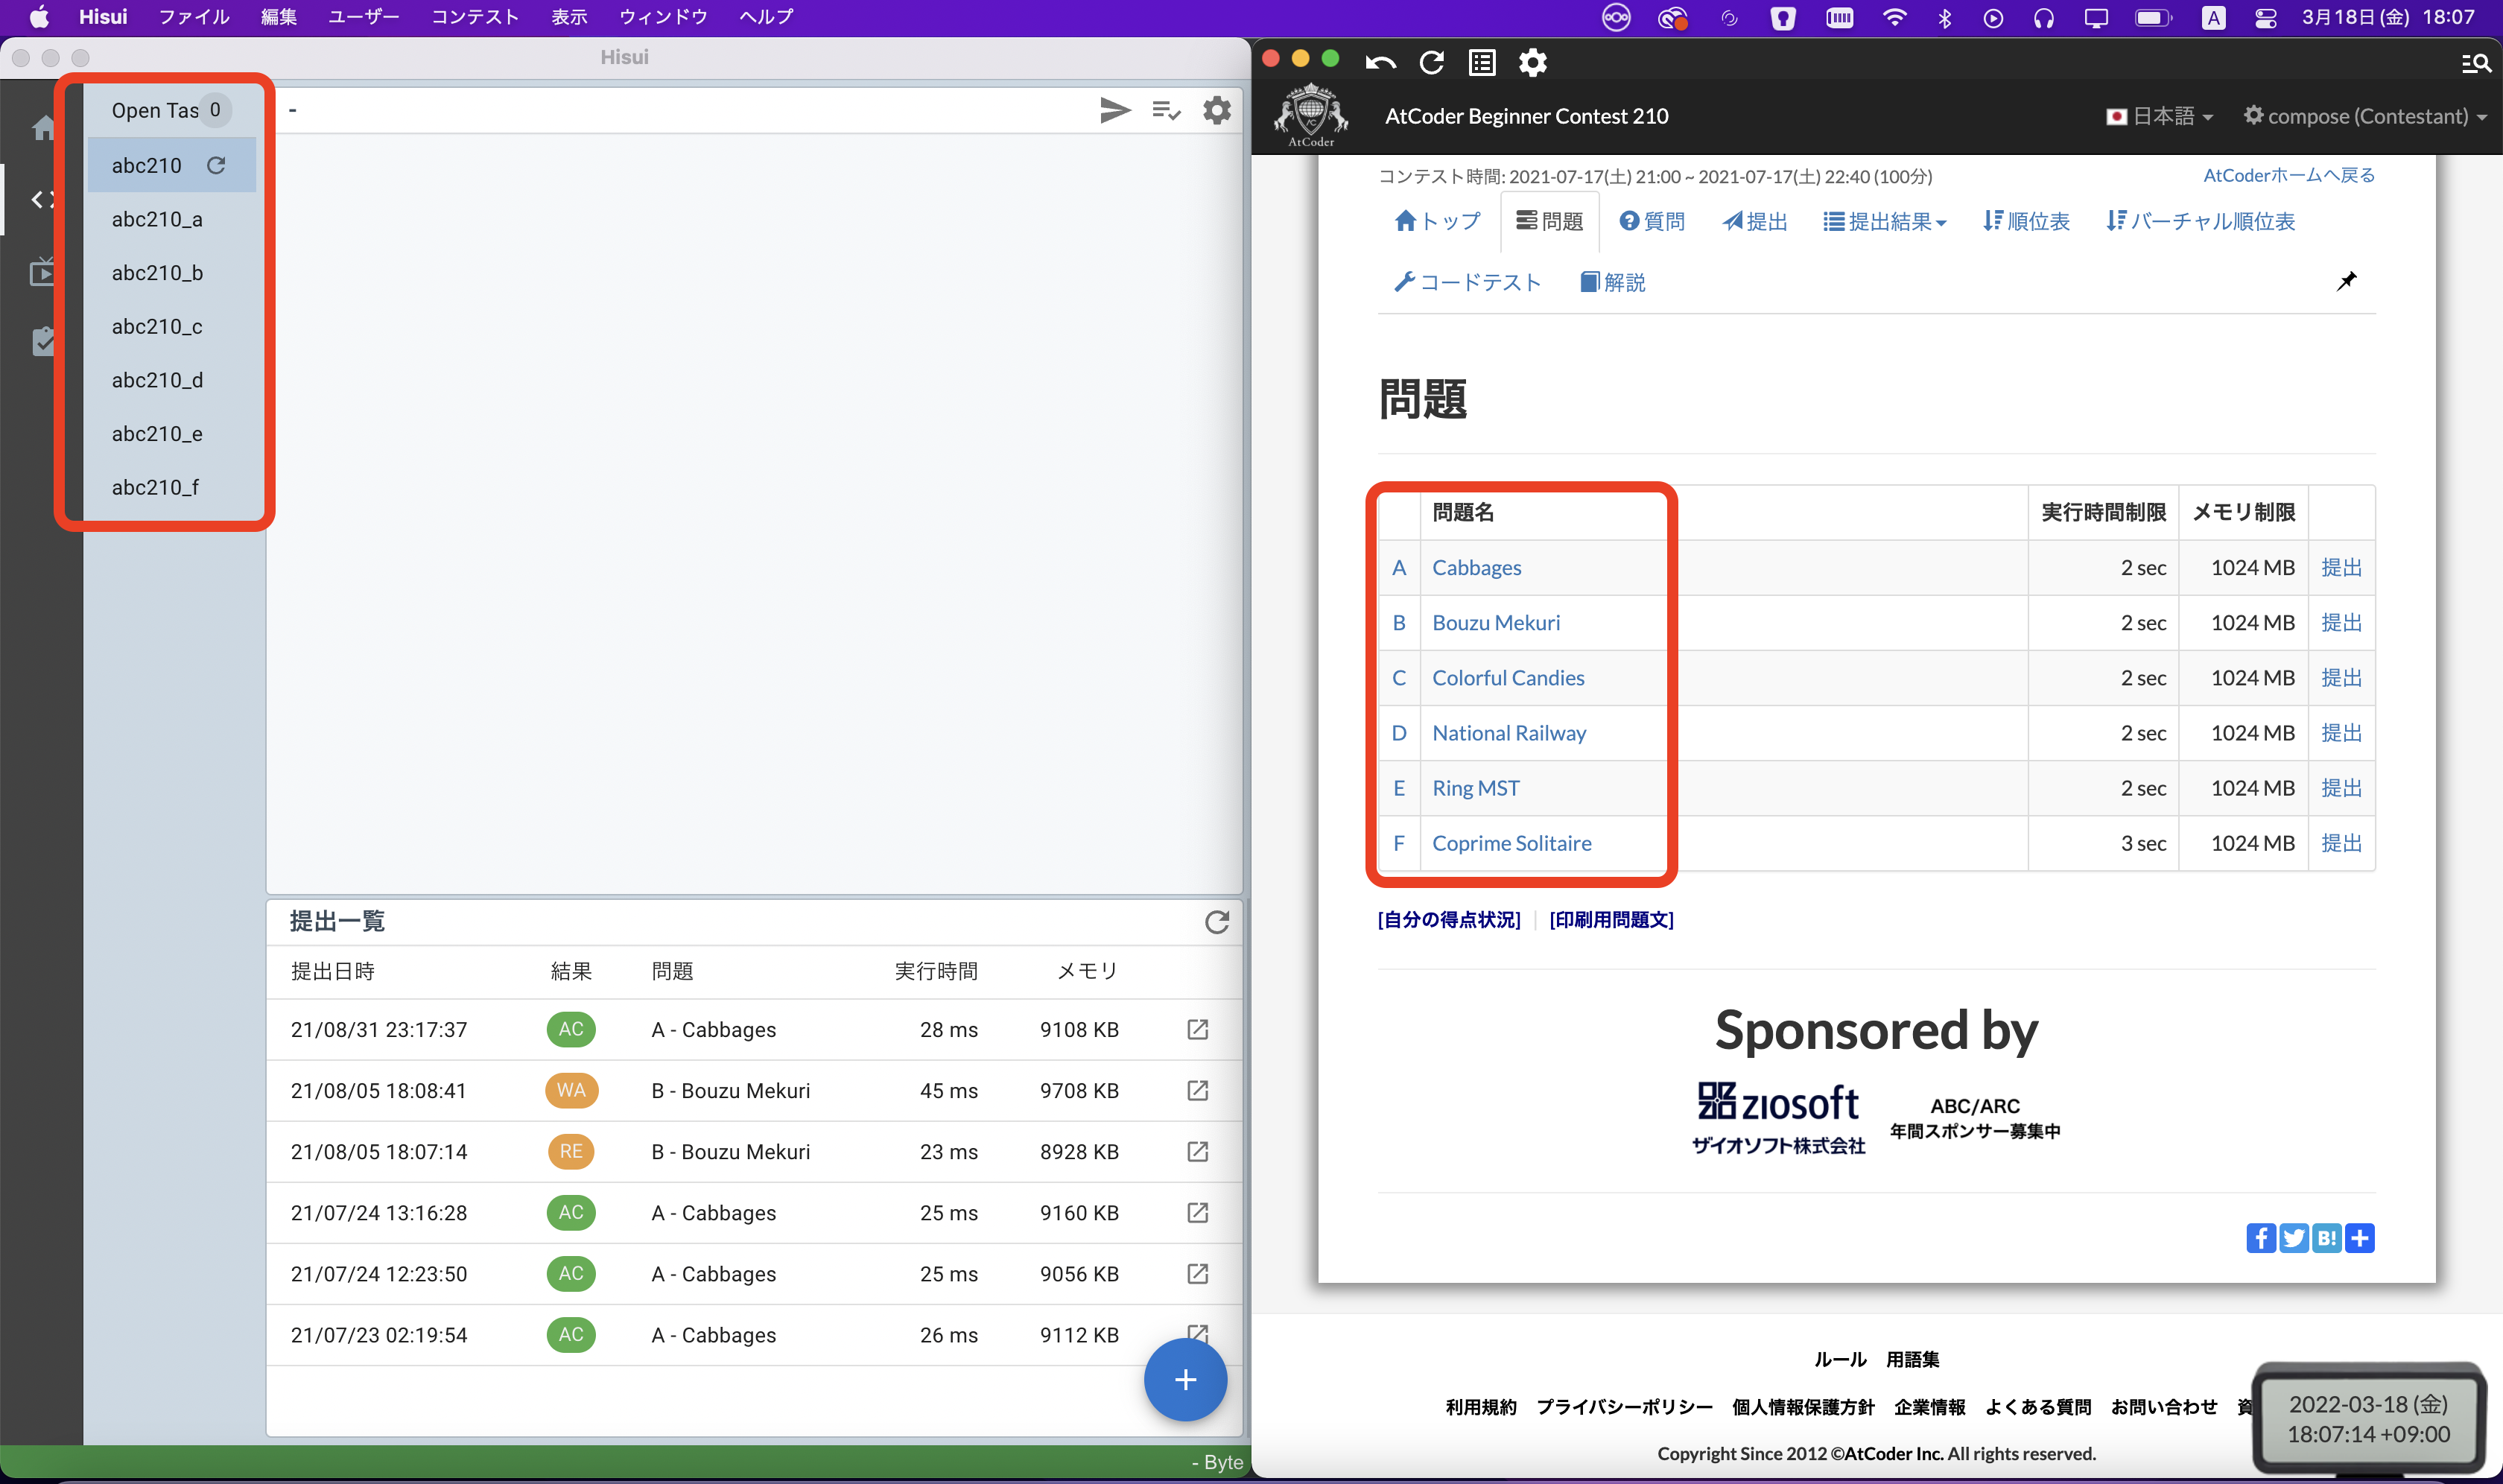Select task abc210_e in sidebar

tap(157, 434)
